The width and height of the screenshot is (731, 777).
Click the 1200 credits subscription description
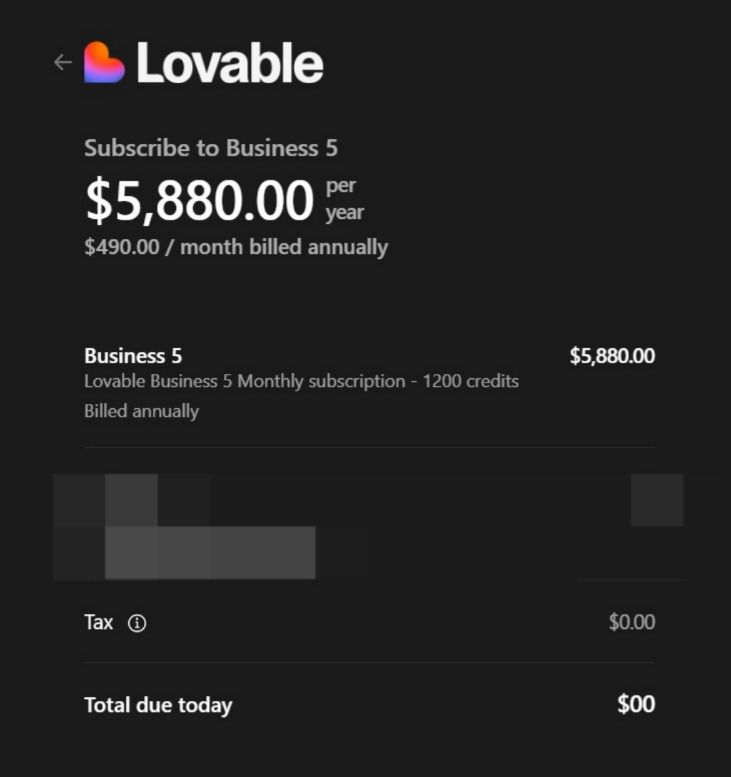click(x=301, y=381)
